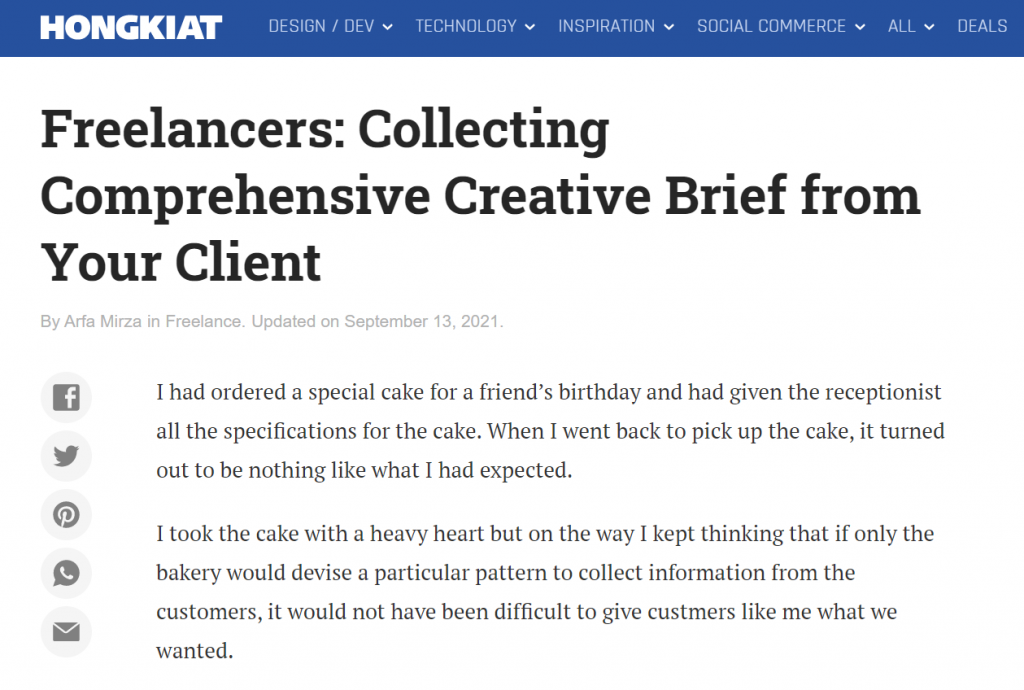Expand the Design / Dev dropdown arrow
1024x690 pixels.
point(387,27)
